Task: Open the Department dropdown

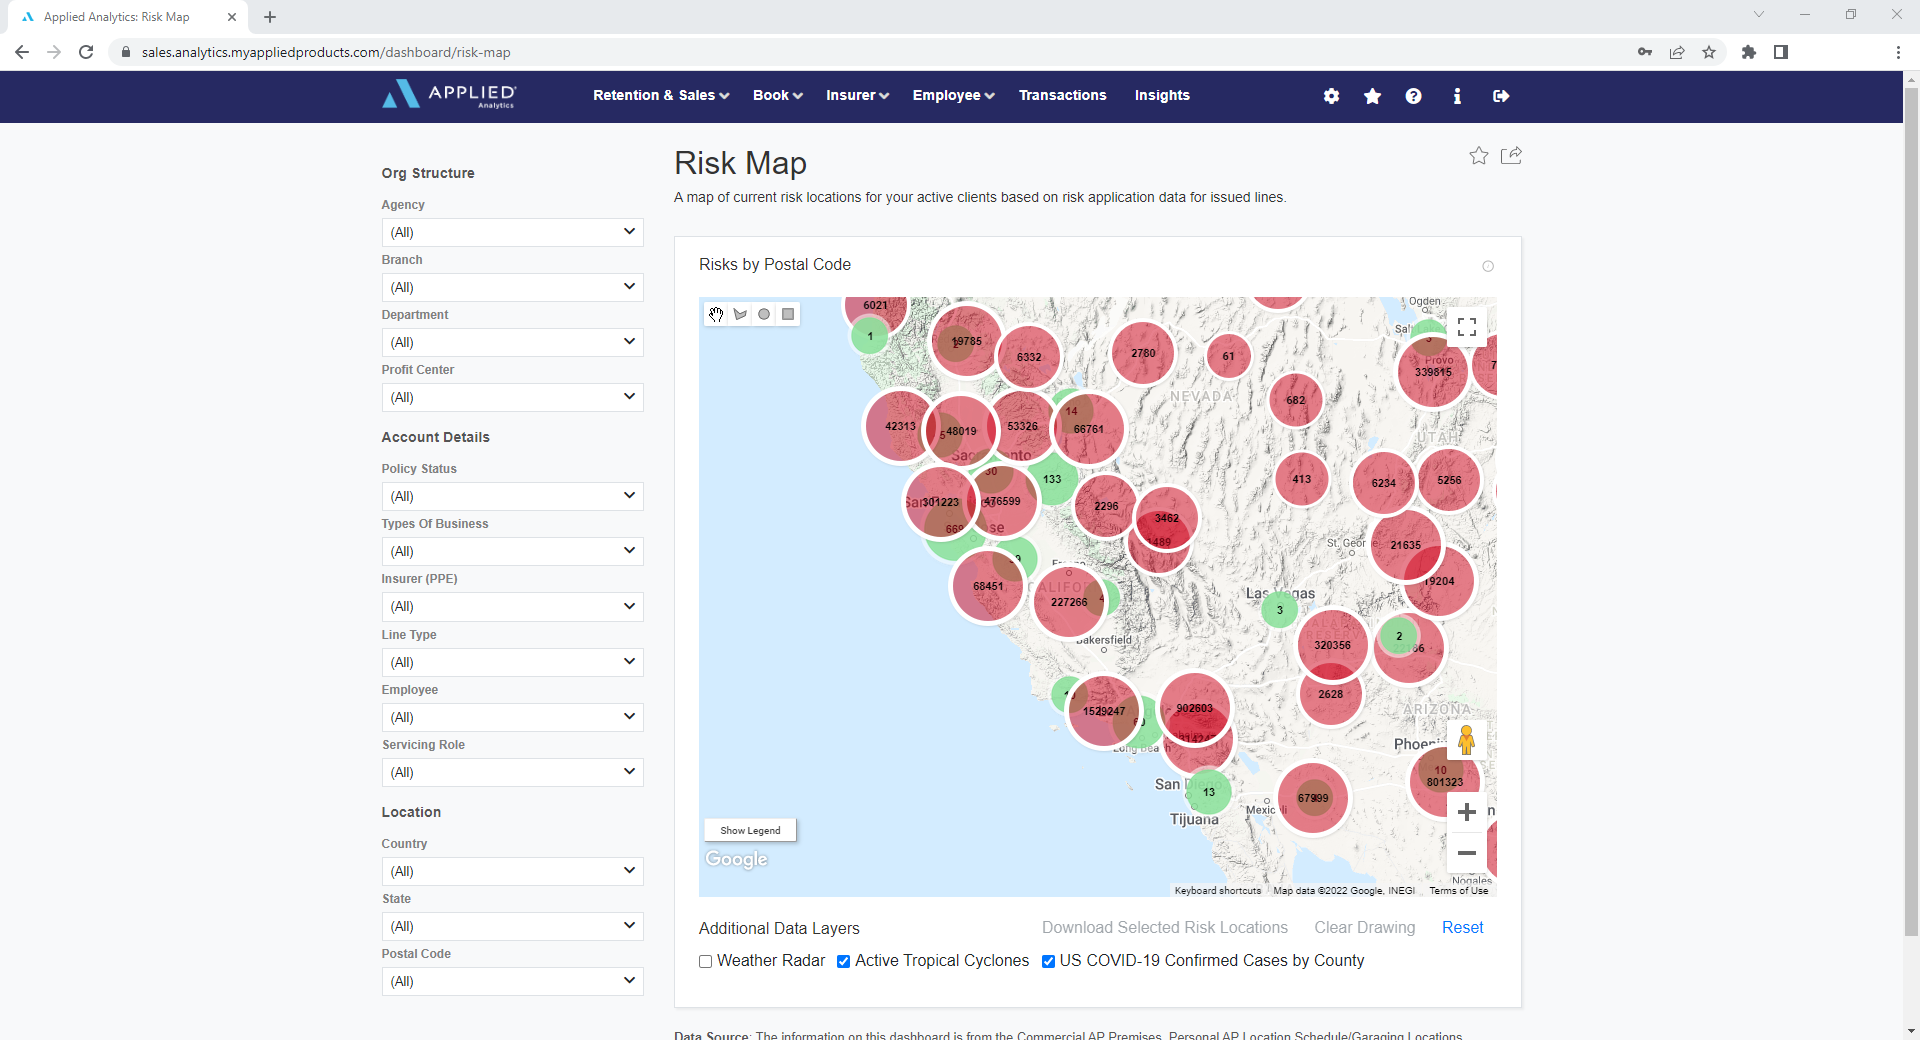Action: click(x=512, y=342)
